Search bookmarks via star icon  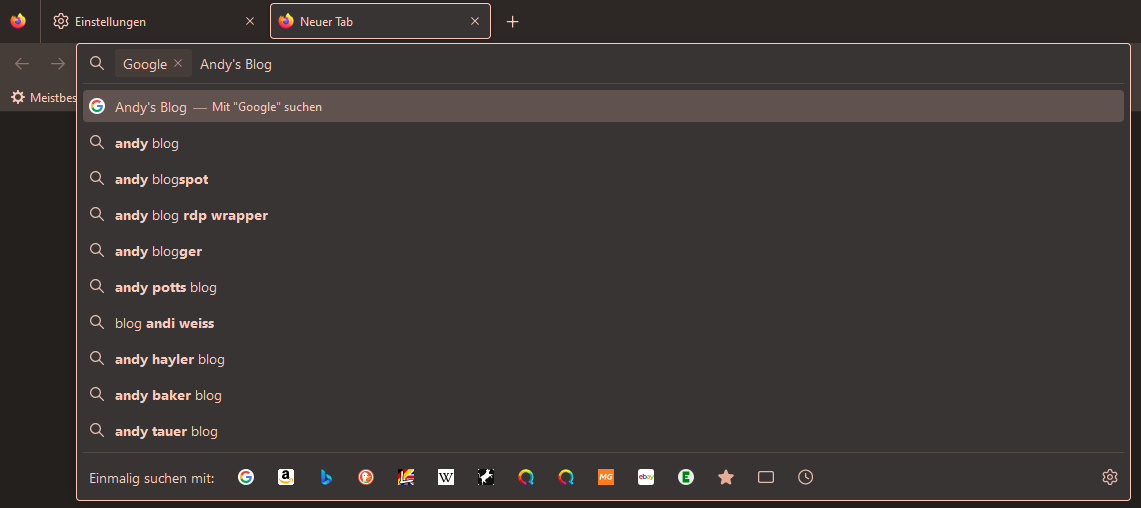point(726,477)
